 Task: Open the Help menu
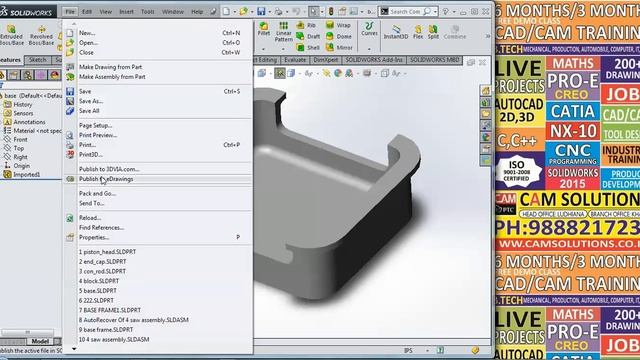(197, 12)
